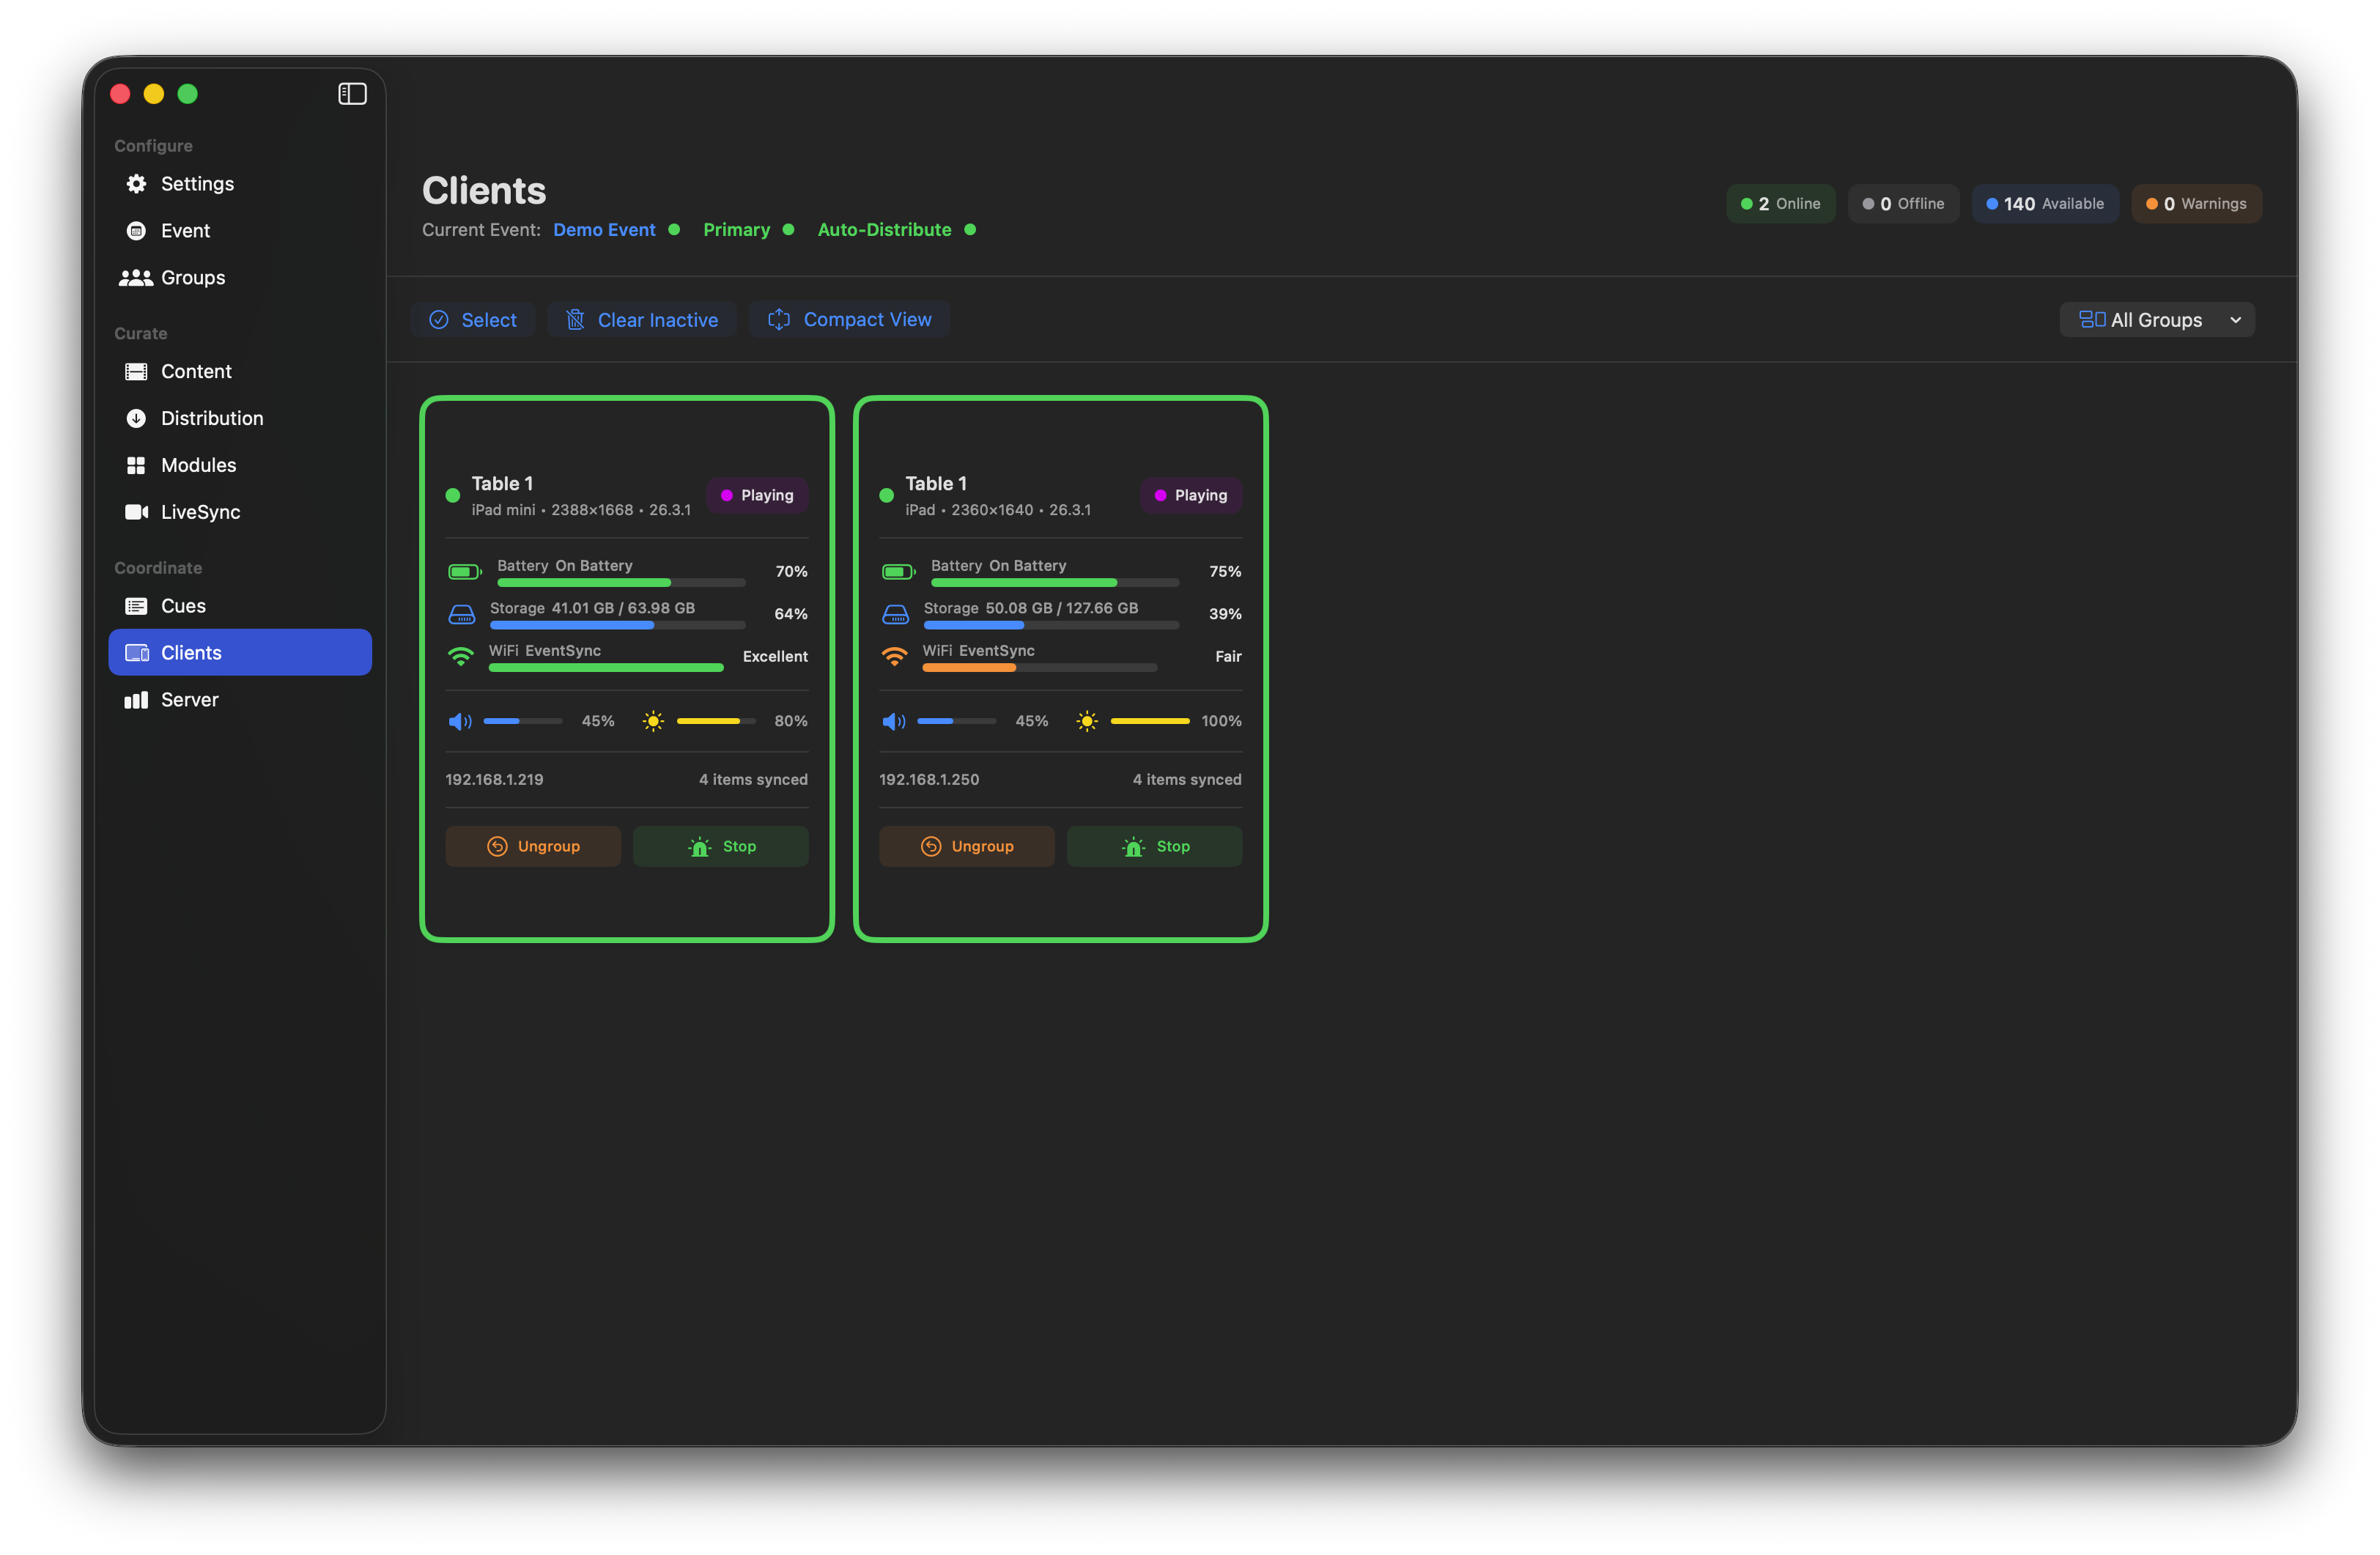Click the battery icon on iPad mini card

coord(464,572)
